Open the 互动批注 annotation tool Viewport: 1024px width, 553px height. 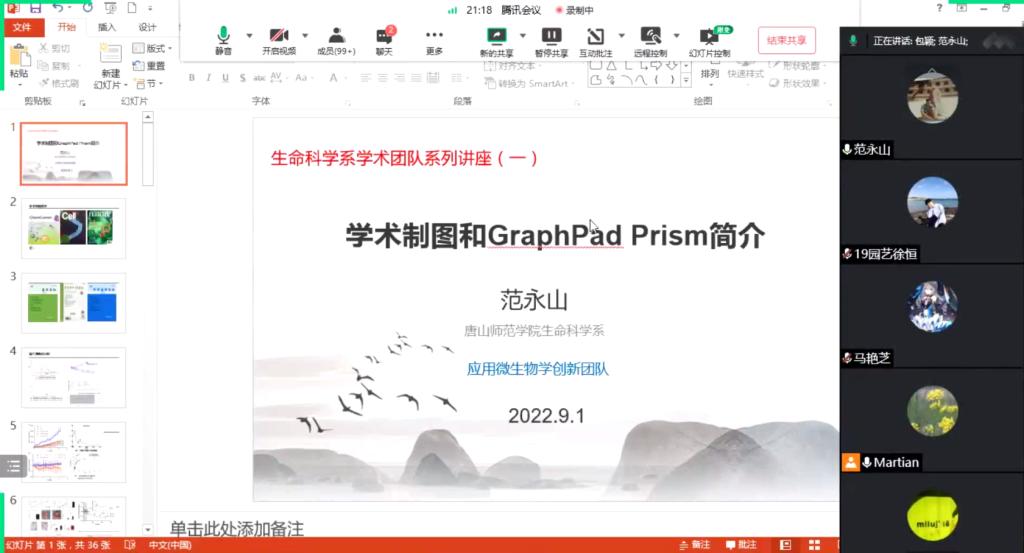[595, 38]
